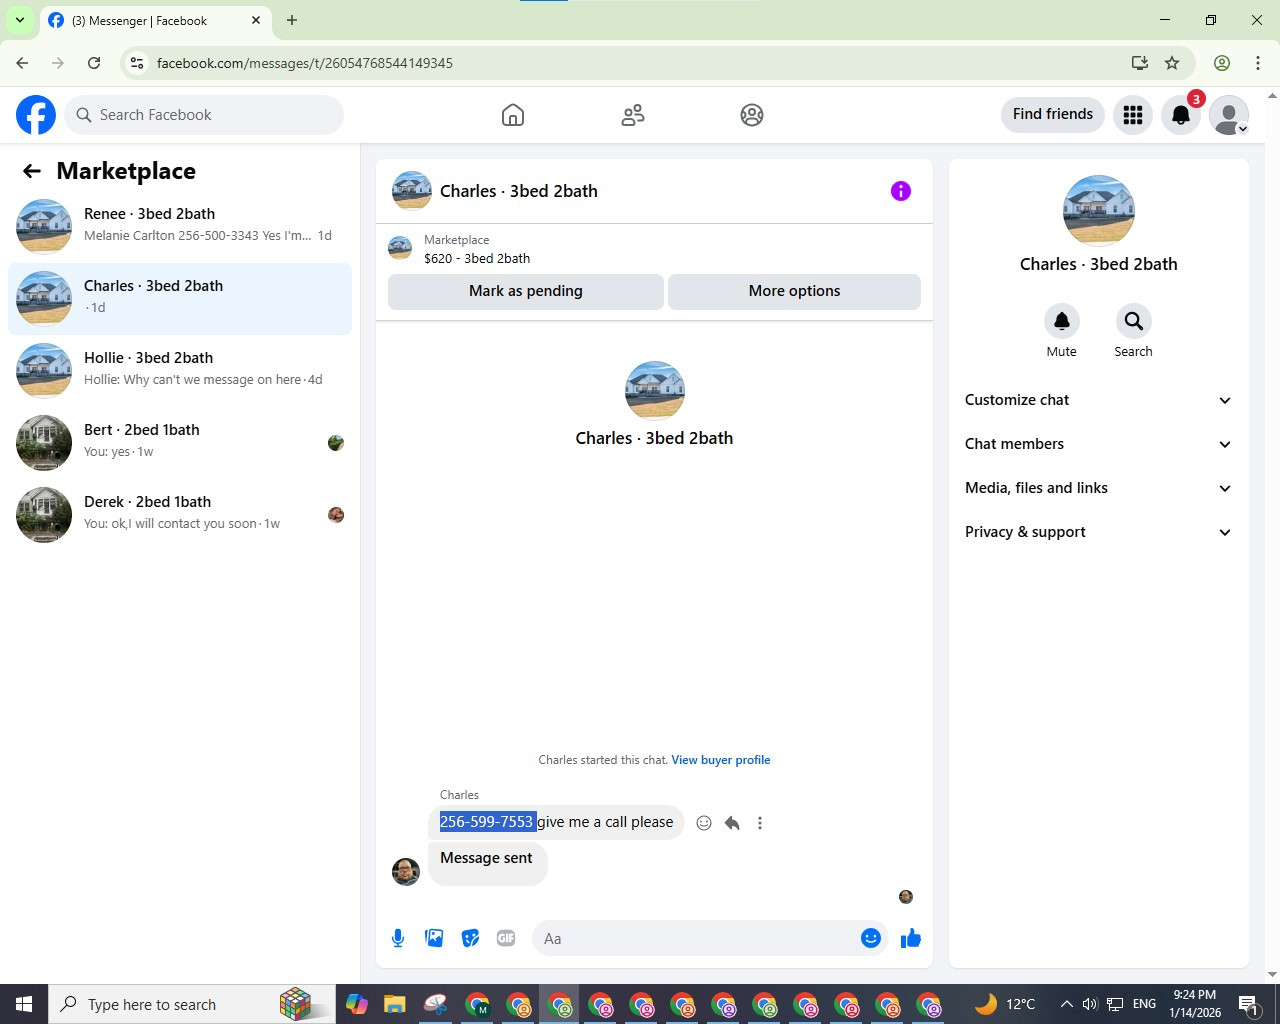Open the Friends icon in top navigation

pos(633,115)
